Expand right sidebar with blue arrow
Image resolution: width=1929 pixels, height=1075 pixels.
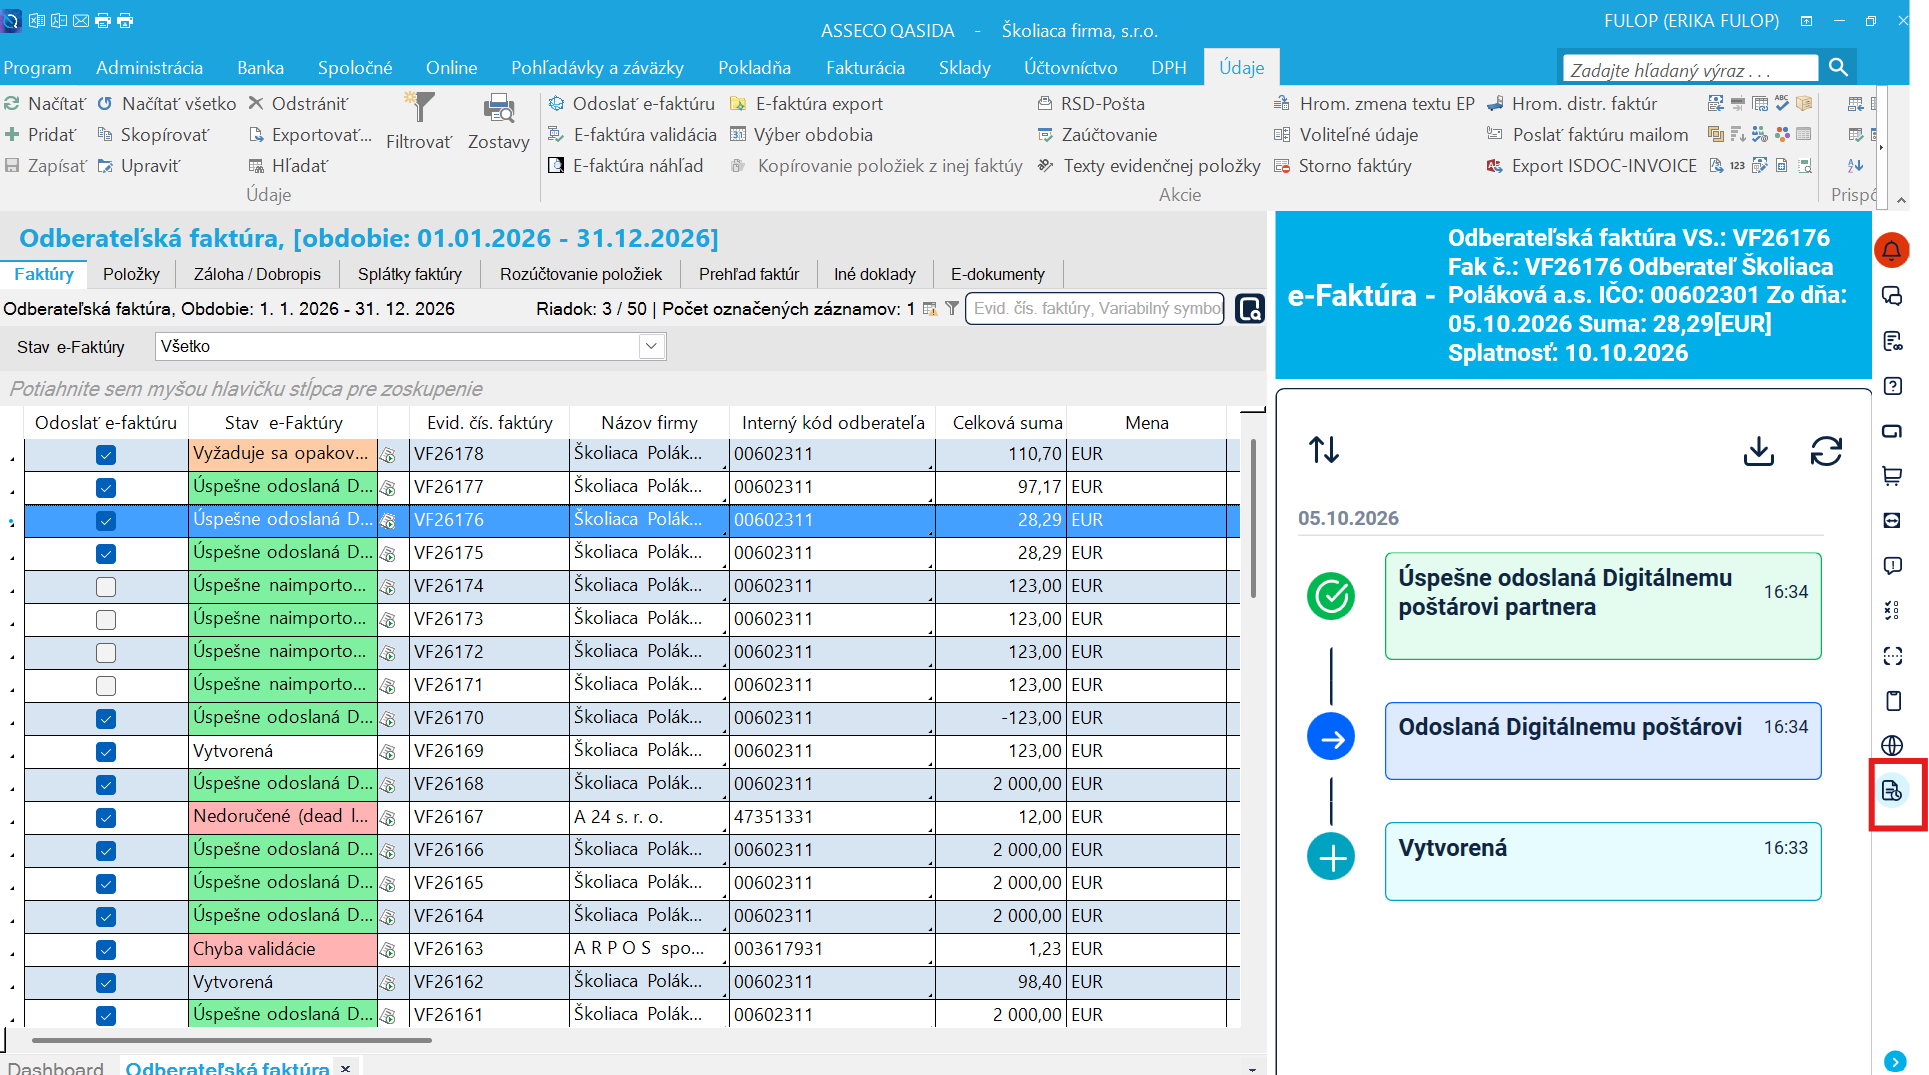click(x=1894, y=1061)
